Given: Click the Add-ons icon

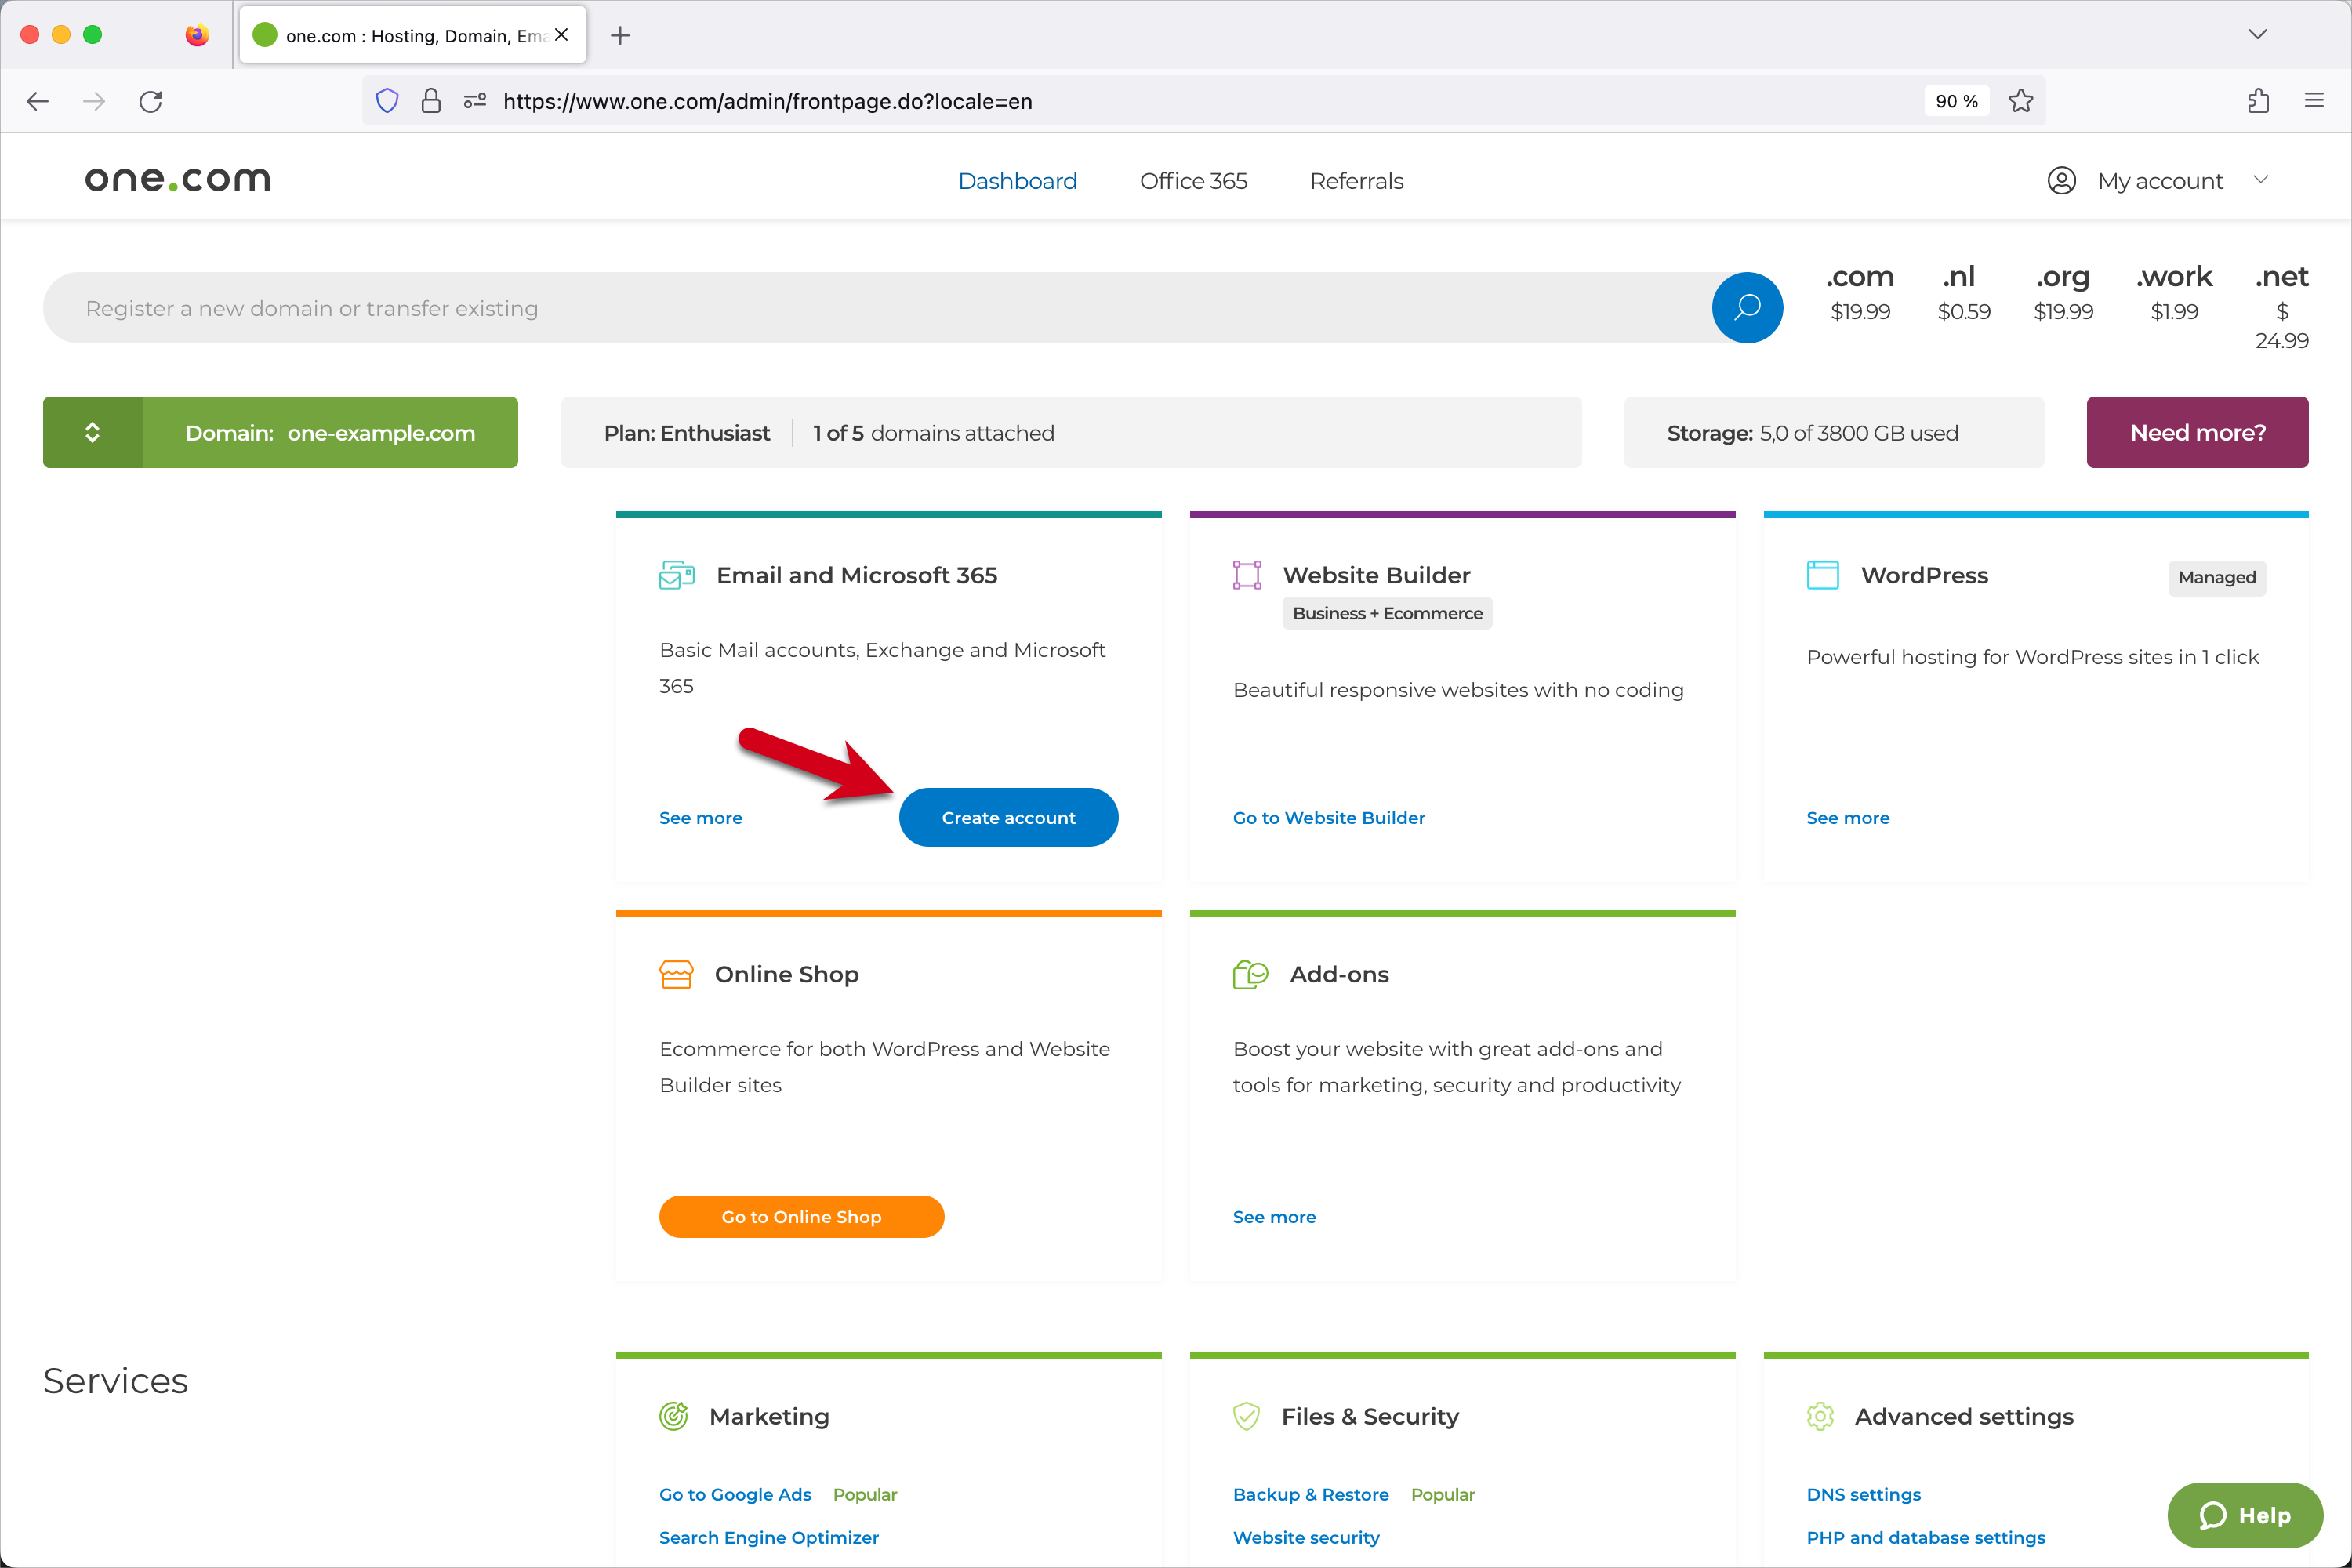Looking at the screenshot, I should (x=1250, y=975).
